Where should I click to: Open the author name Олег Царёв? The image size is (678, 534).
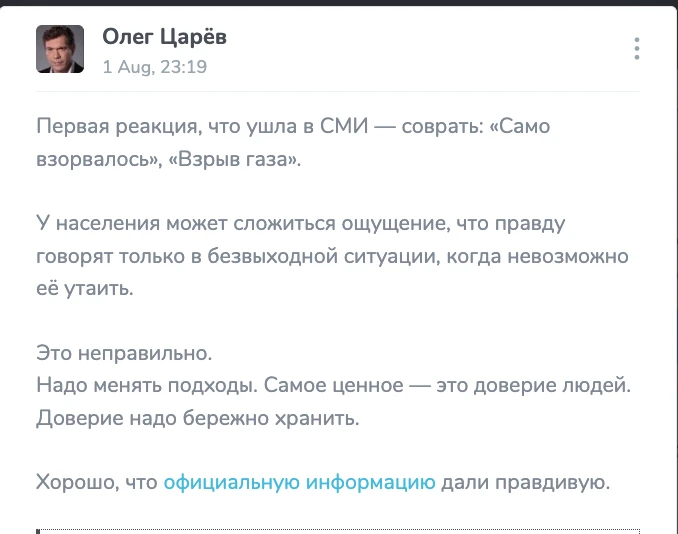click(164, 37)
